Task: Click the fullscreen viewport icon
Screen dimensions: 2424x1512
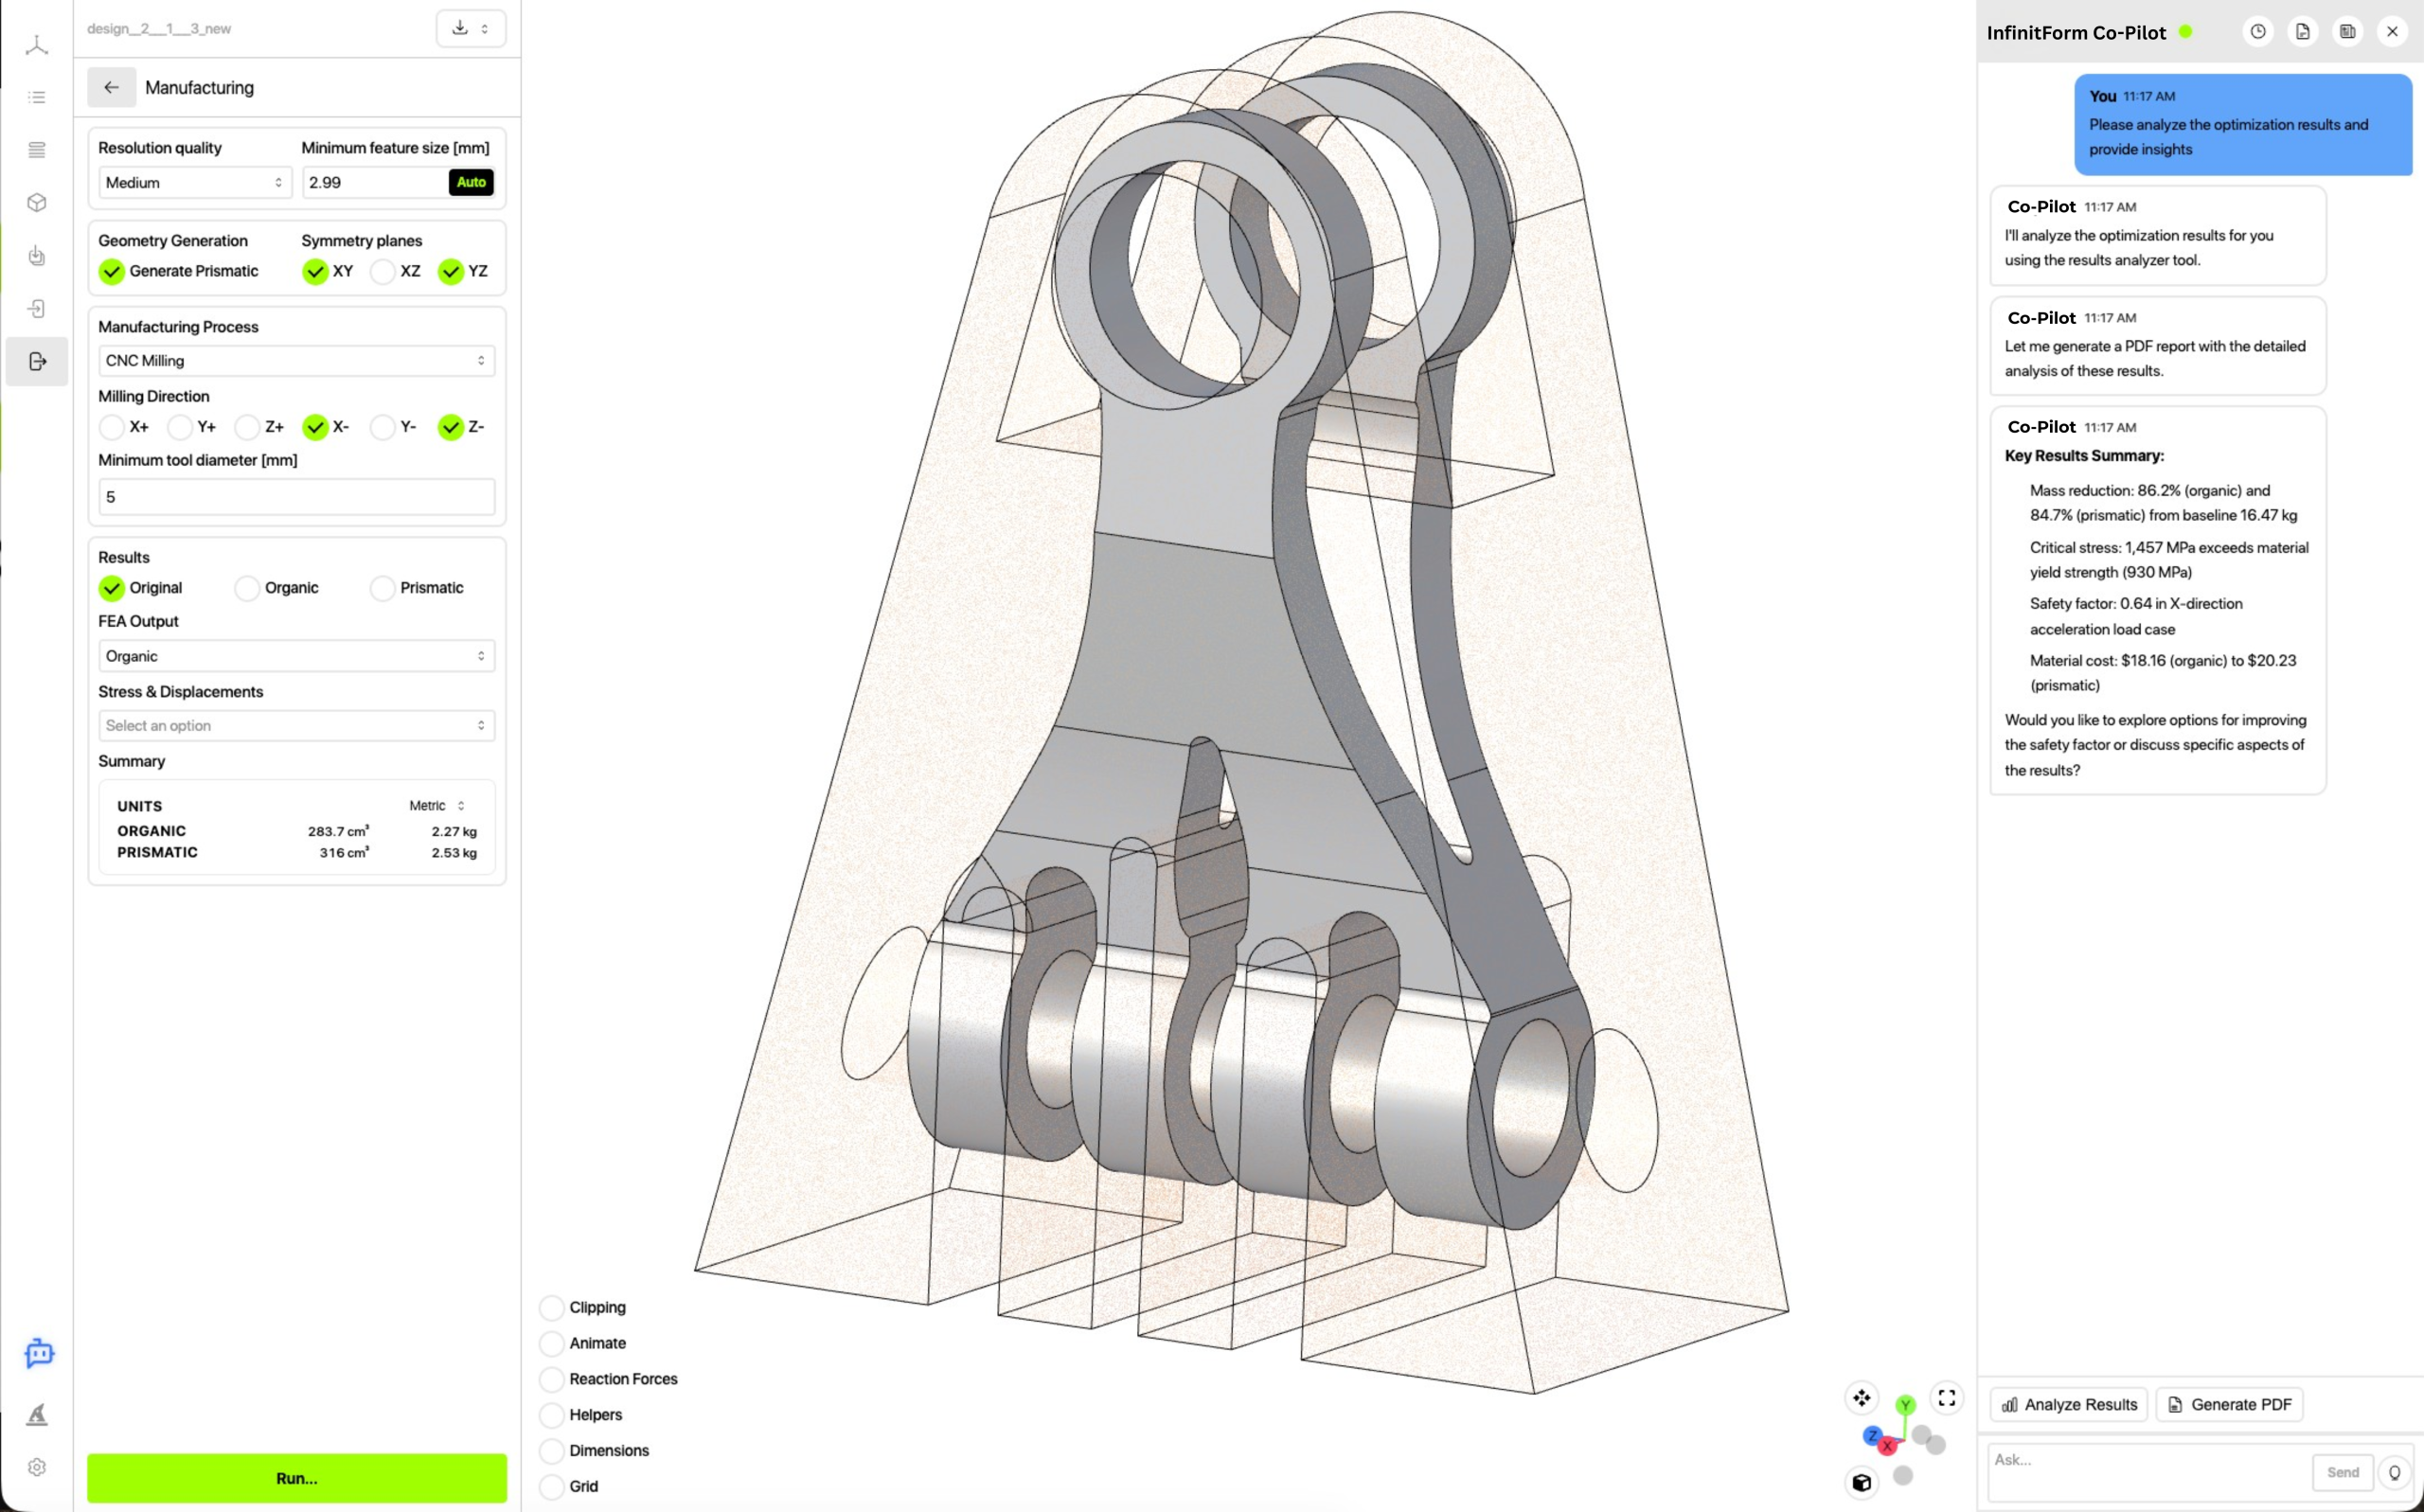Action: (x=1946, y=1398)
